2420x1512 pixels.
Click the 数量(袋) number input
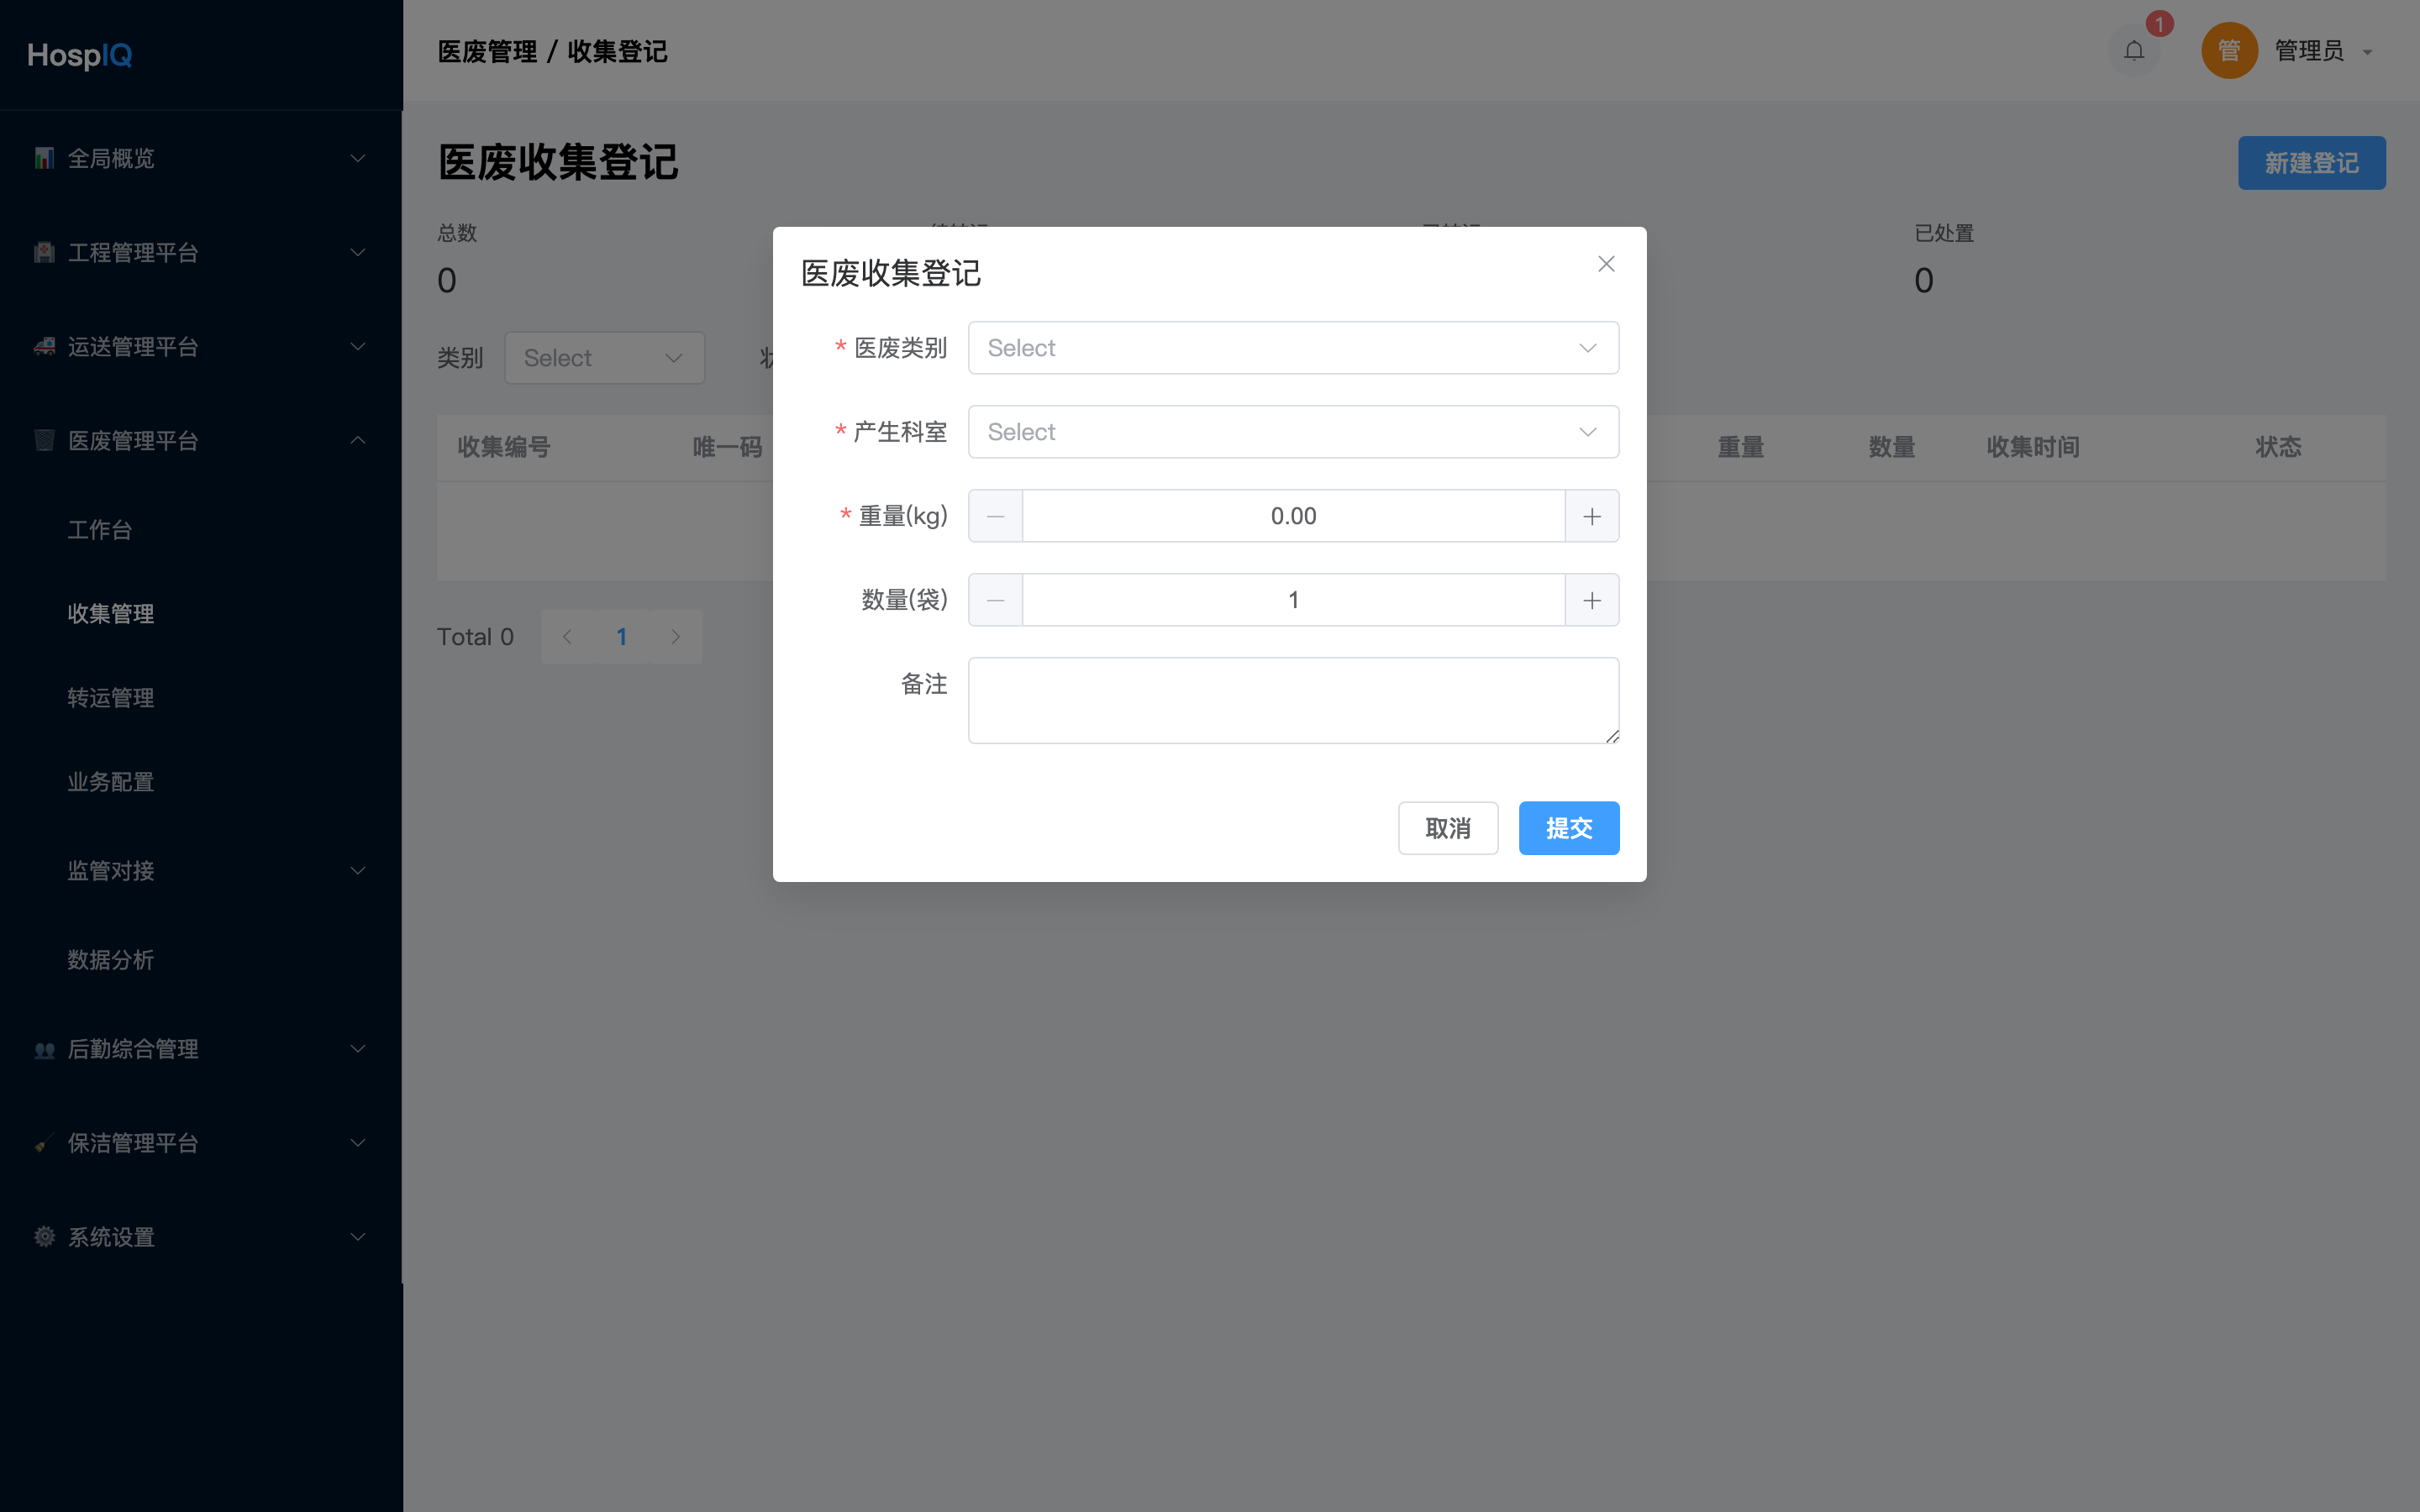(1293, 600)
